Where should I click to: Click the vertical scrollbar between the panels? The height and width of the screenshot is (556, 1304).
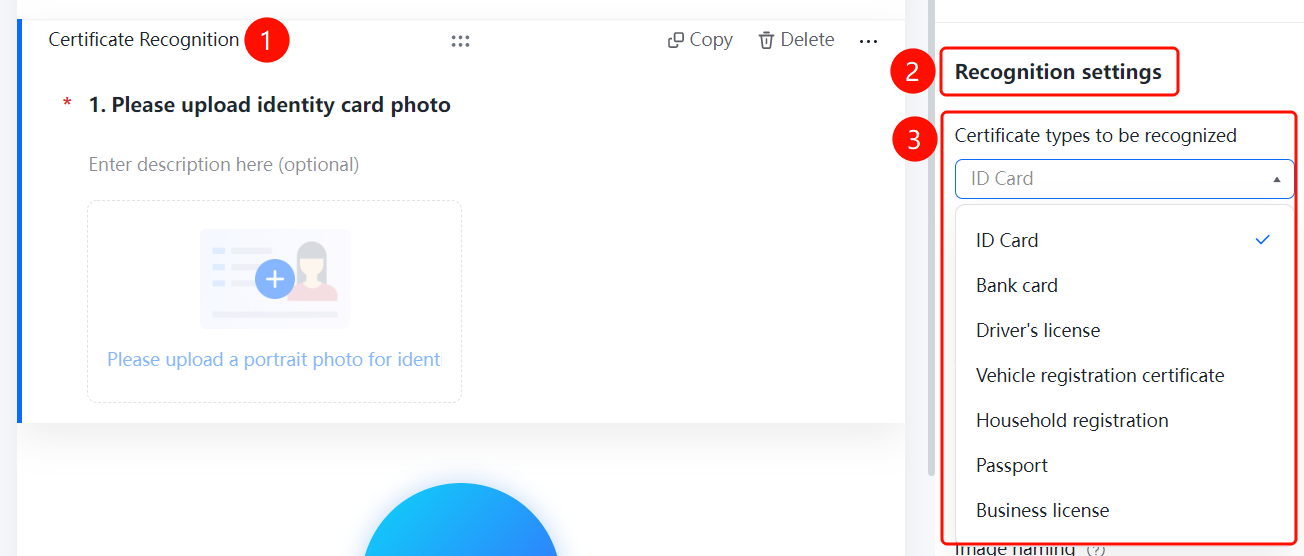click(932, 240)
